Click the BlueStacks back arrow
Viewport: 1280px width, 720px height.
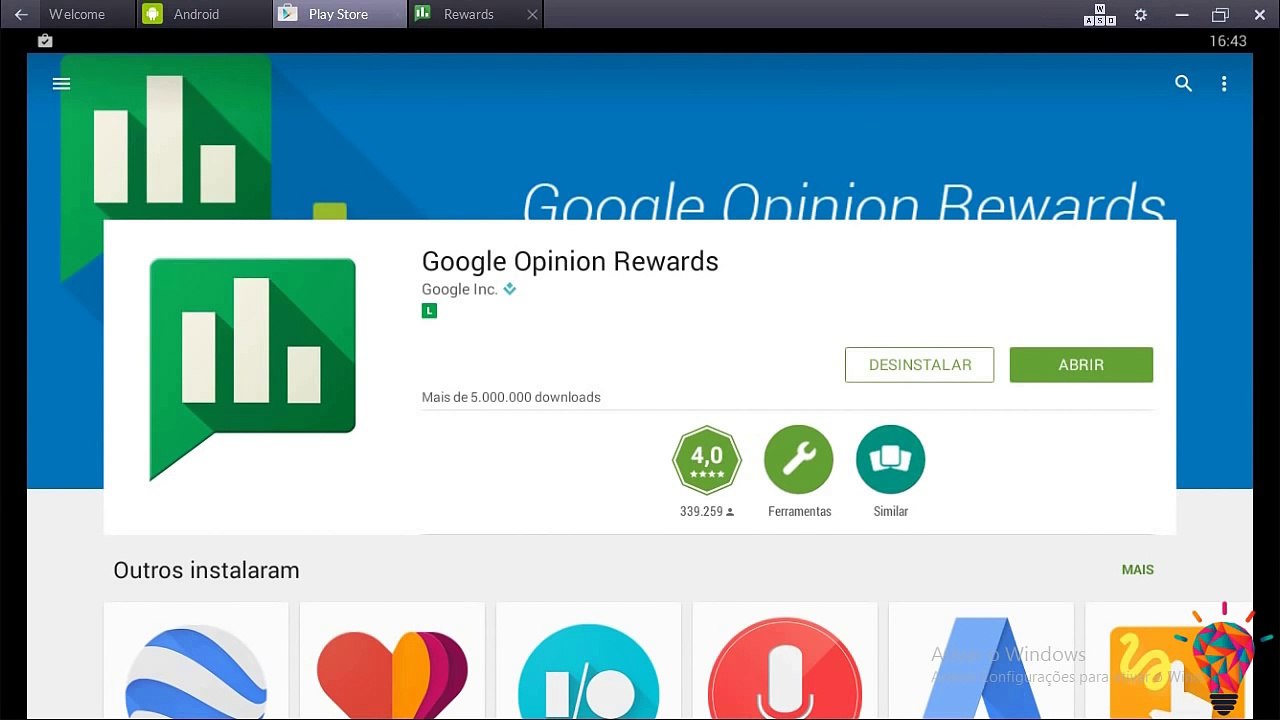[20, 14]
